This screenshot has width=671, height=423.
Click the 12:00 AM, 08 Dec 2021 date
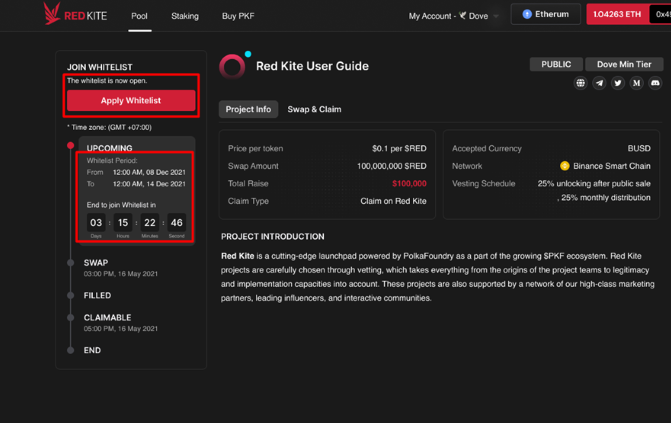click(x=149, y=172)
